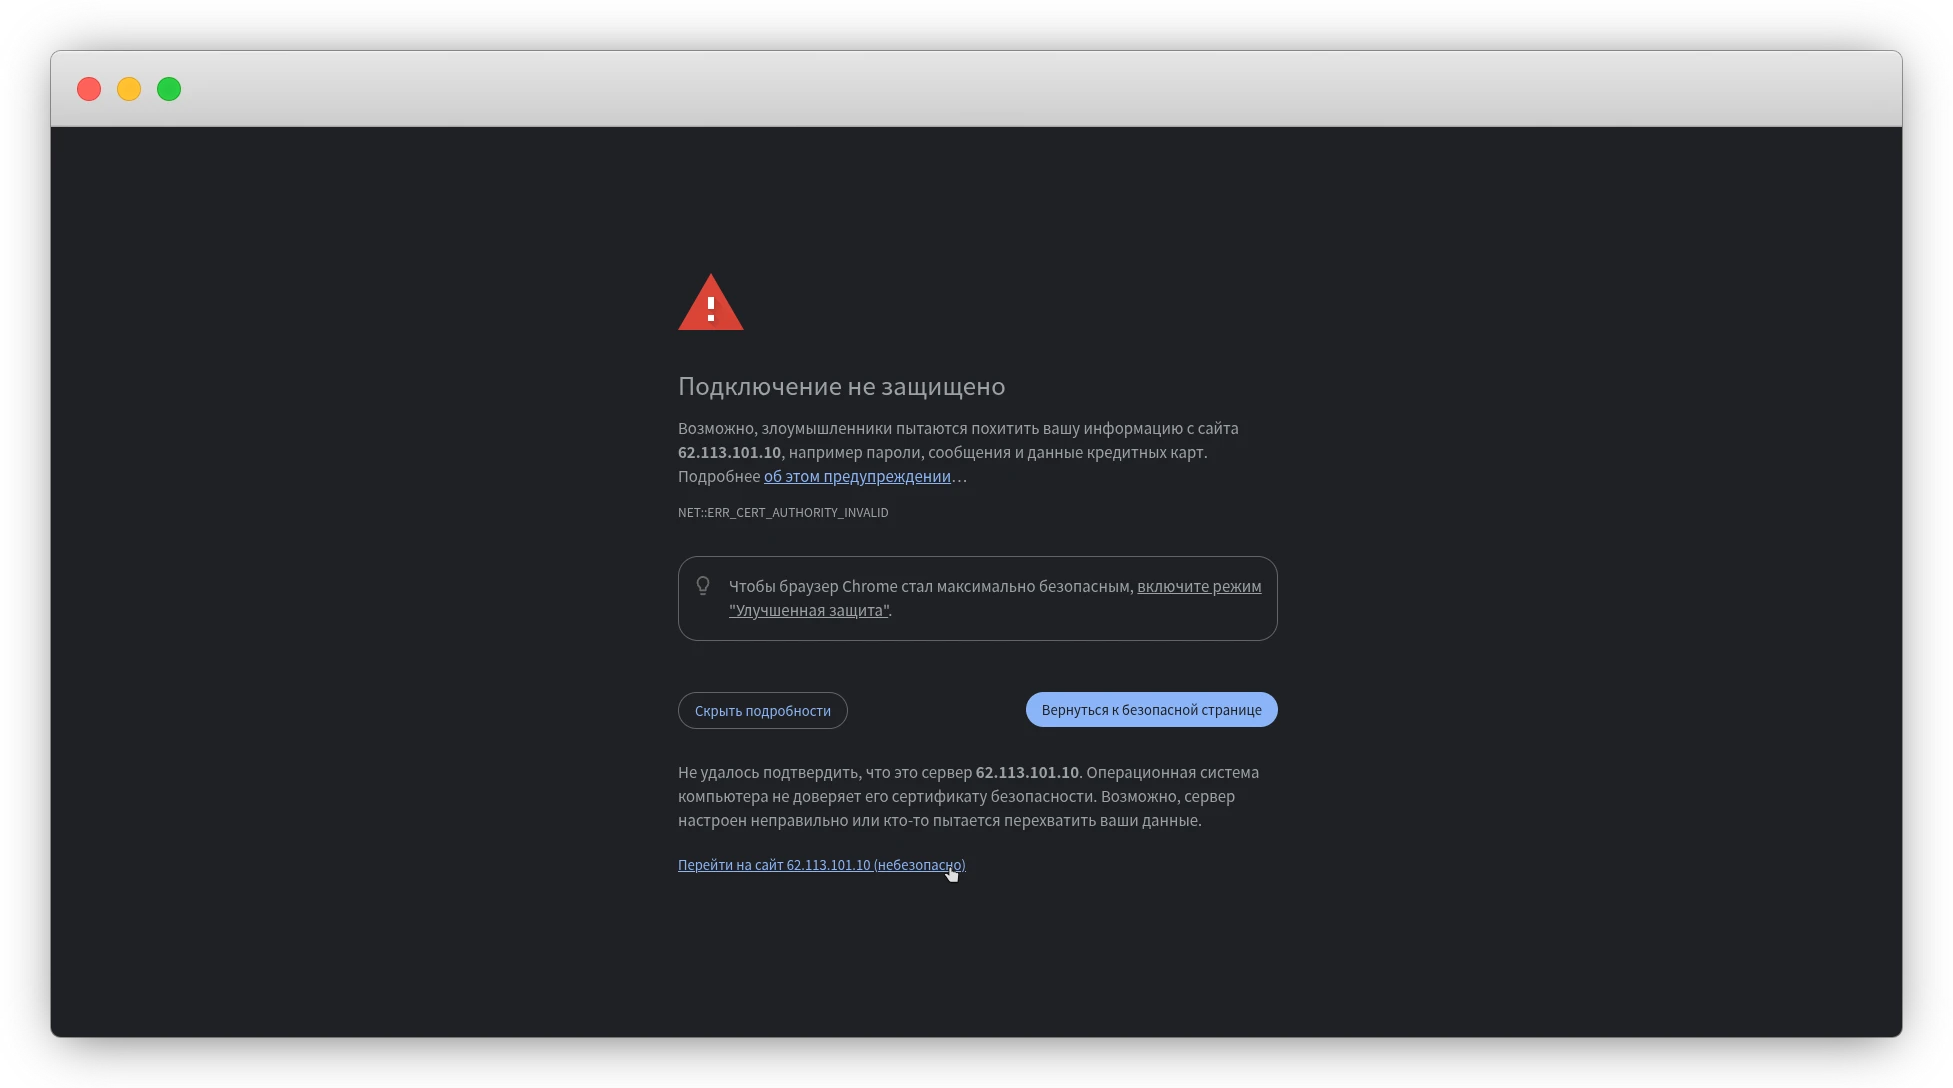Open the "об этом предупреждении" link

tap(857, 476)
